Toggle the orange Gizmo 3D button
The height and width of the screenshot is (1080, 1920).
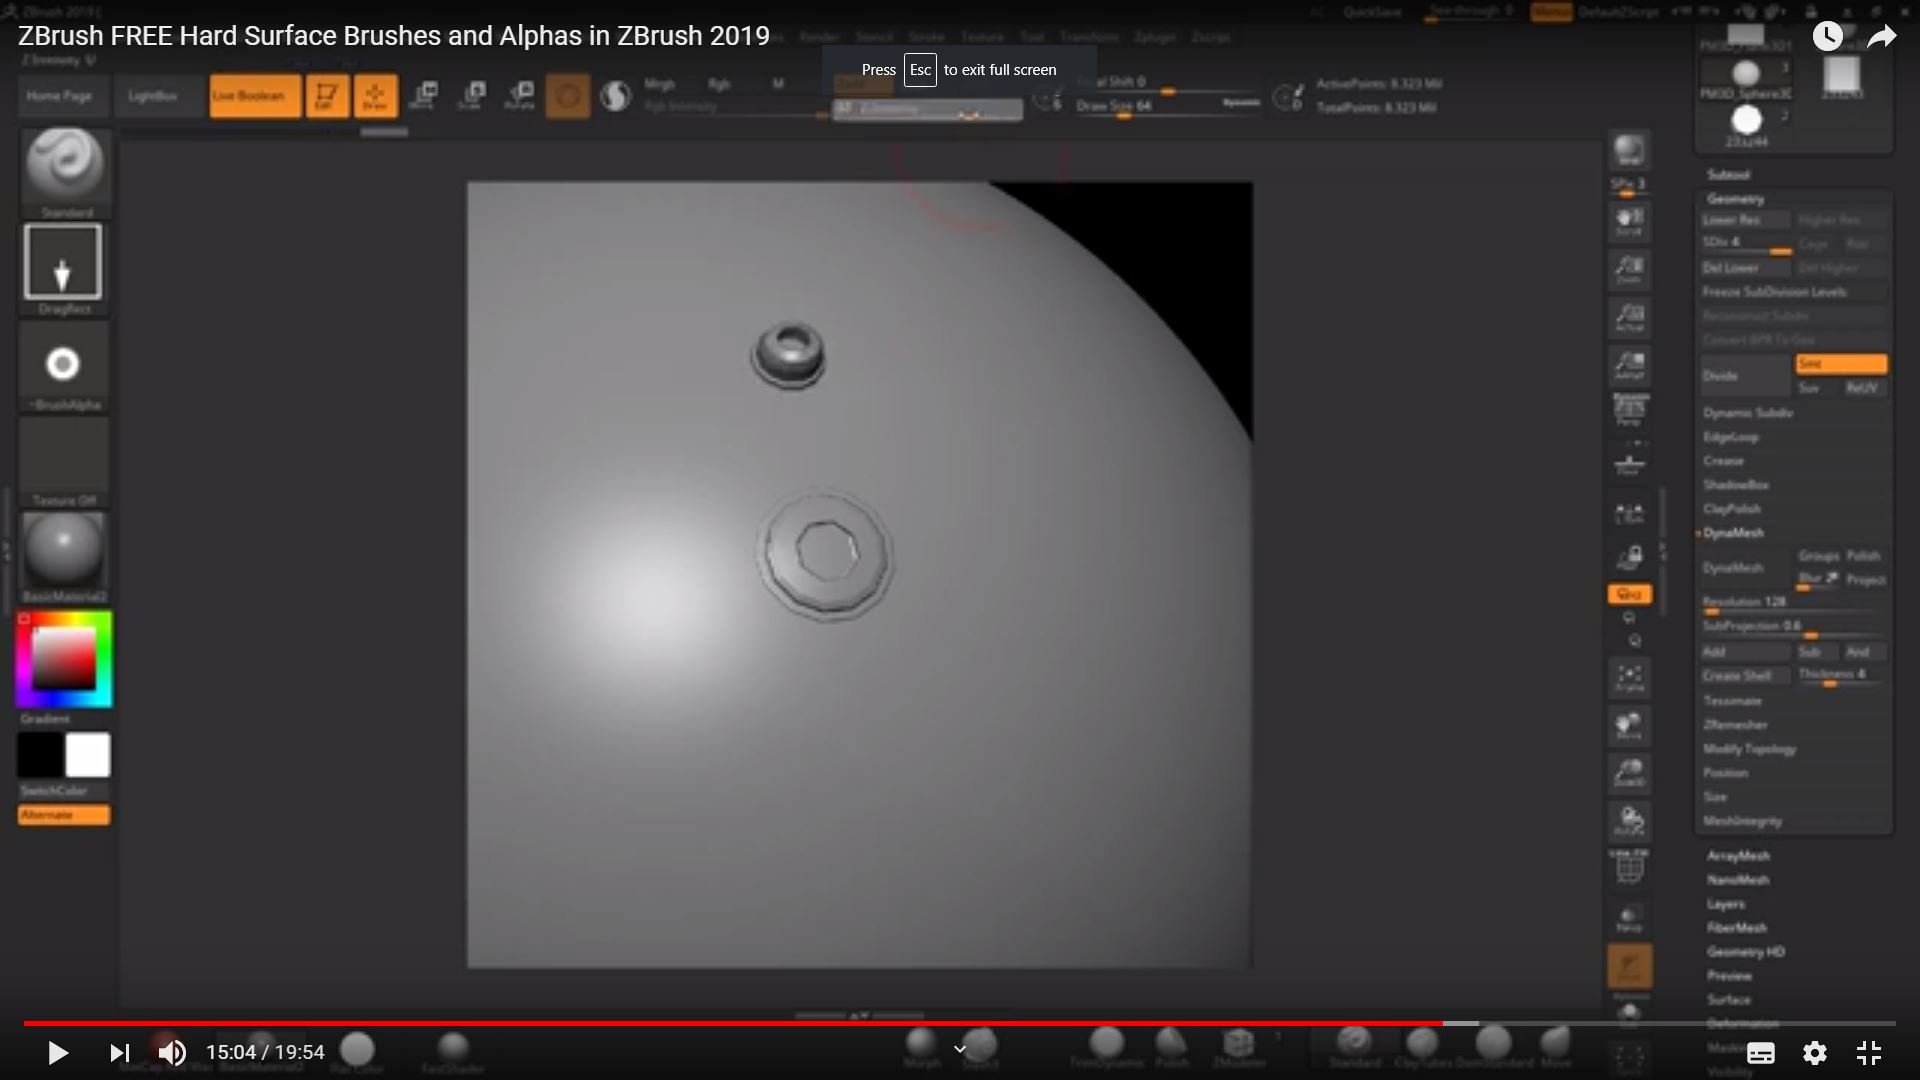(567, 96)
